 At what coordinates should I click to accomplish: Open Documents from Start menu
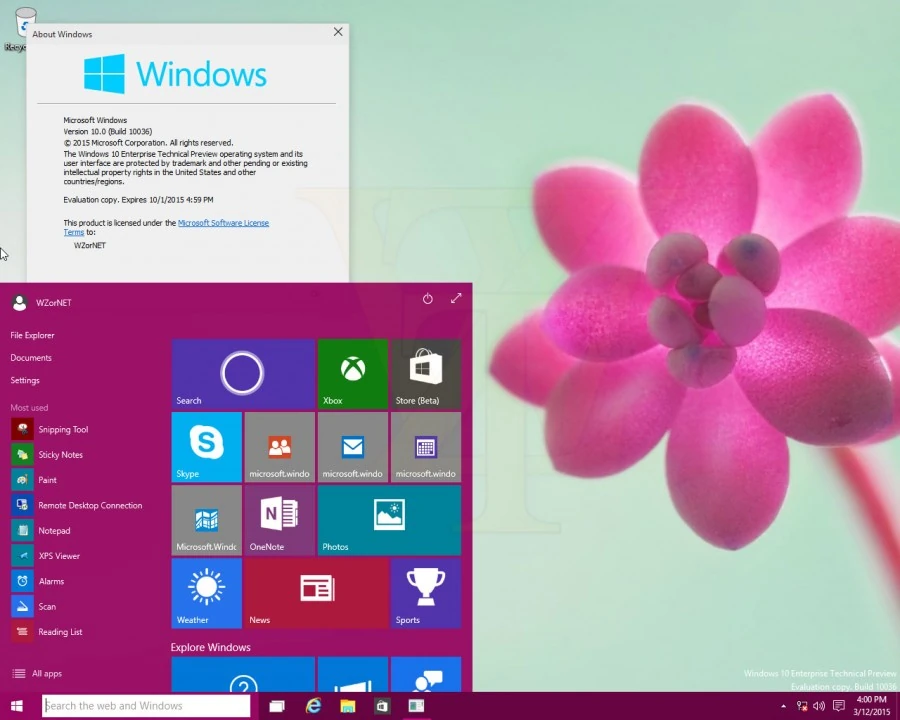tap(31, 358)
